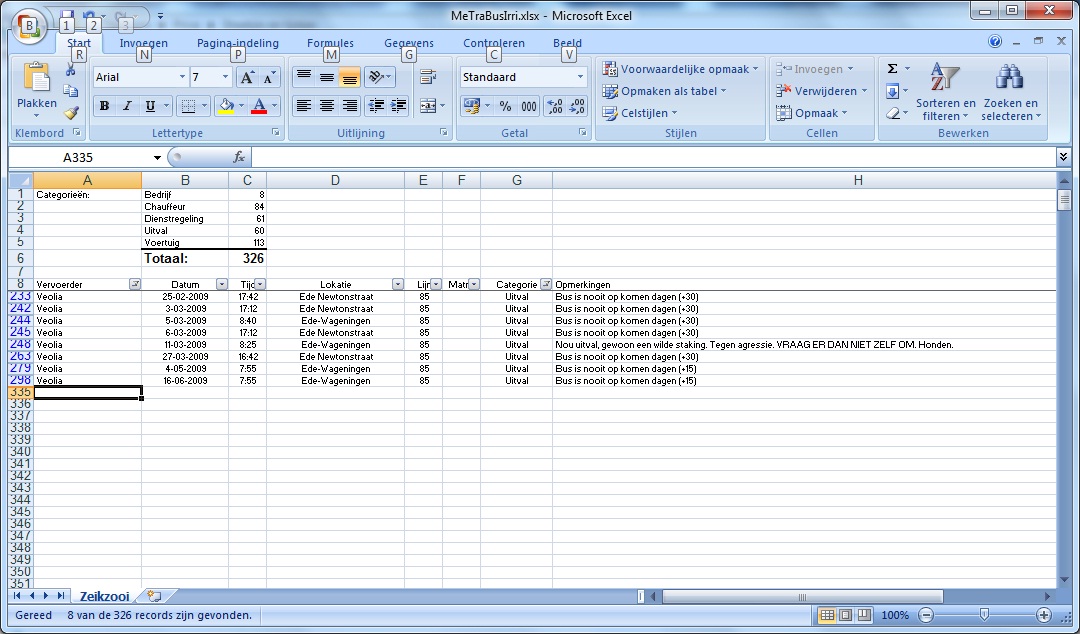
Task: Open number format dropdown Standaard
Action: (x=580, y=77)
